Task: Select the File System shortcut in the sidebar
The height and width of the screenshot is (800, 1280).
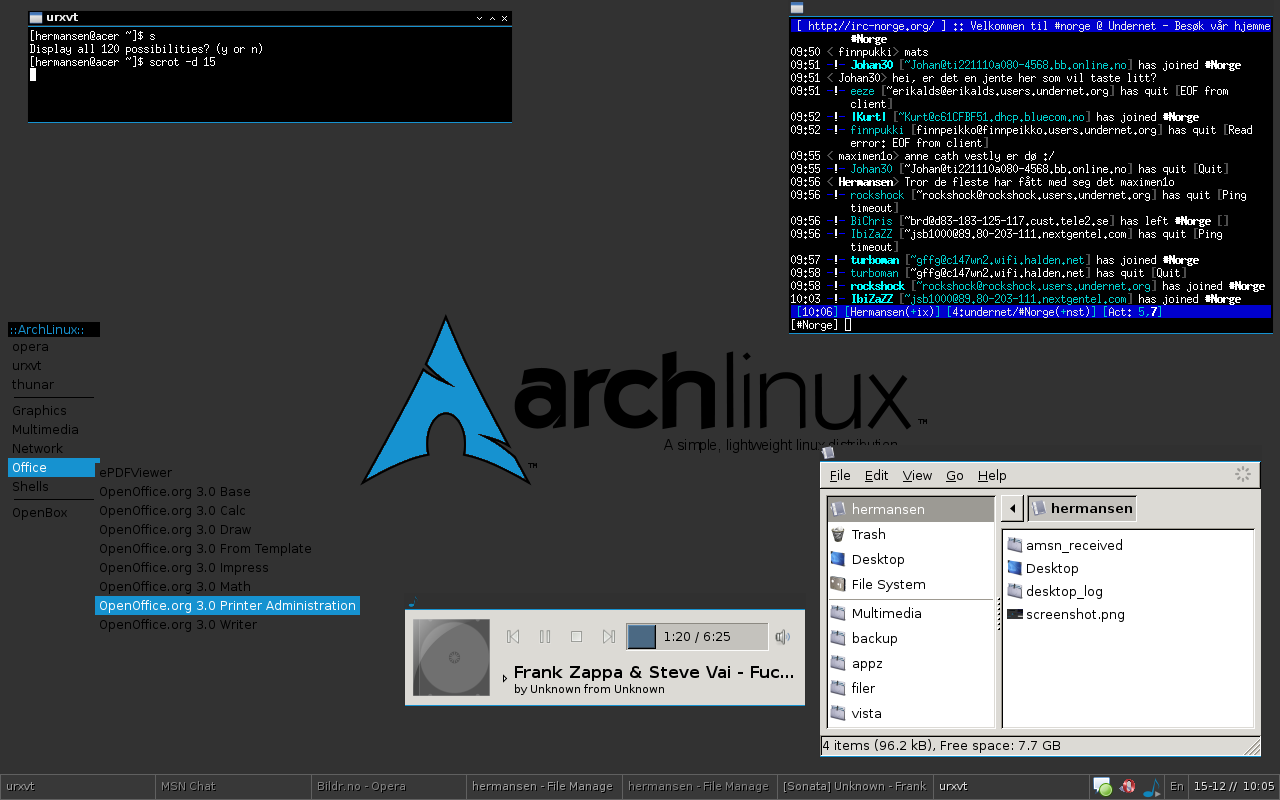Action: (x=911, y=584)
